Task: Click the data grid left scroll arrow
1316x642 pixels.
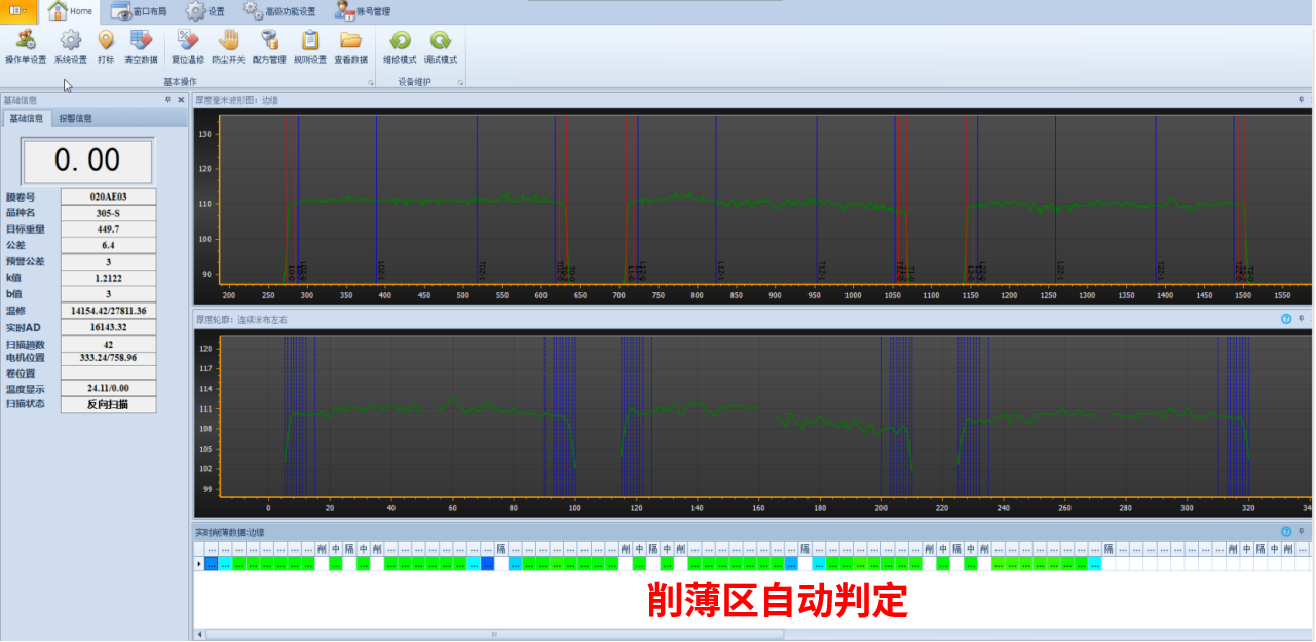Action: [198, 634]
